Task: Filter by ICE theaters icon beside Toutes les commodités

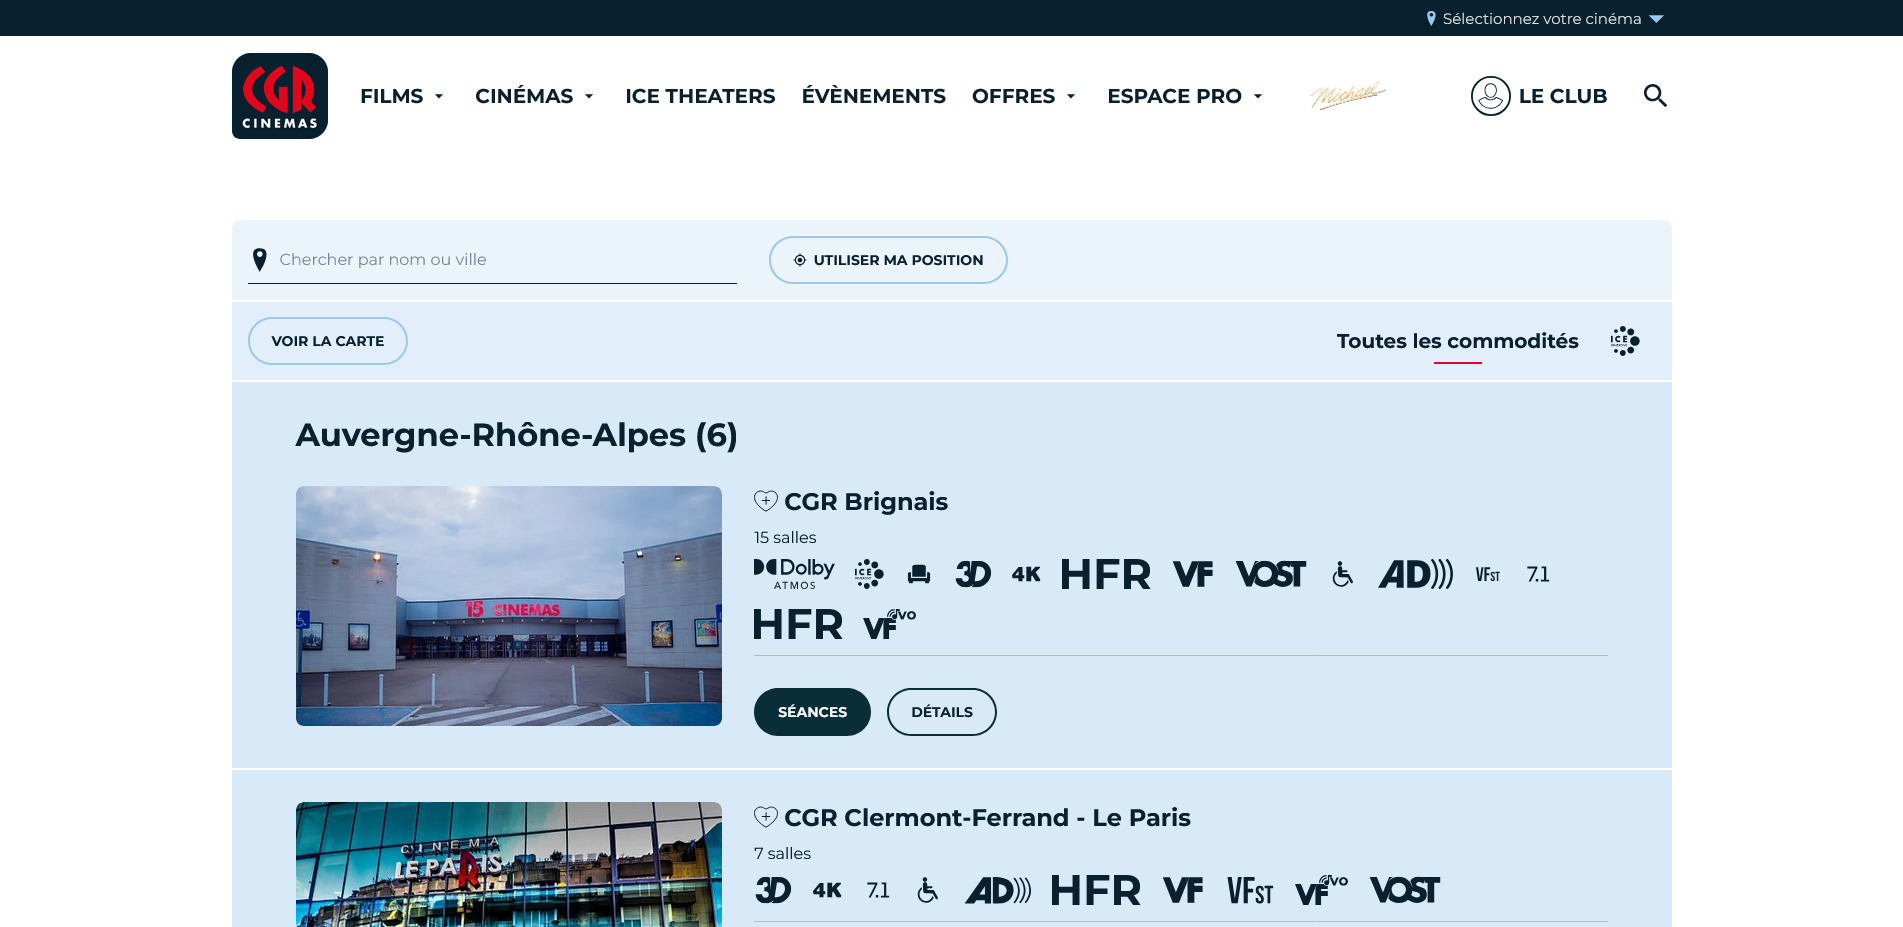Action: 1625,341
